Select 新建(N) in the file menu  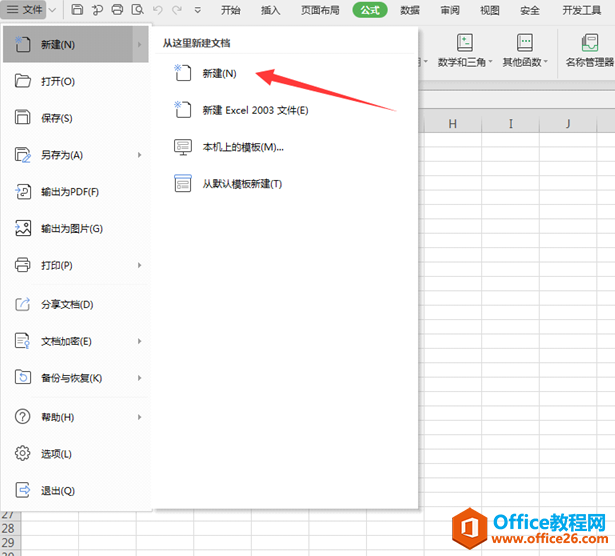coord(76,44)
